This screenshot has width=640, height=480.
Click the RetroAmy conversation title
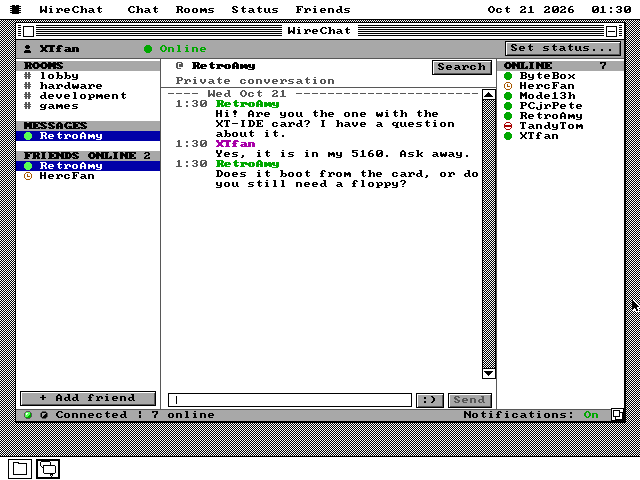coord(223,66)
